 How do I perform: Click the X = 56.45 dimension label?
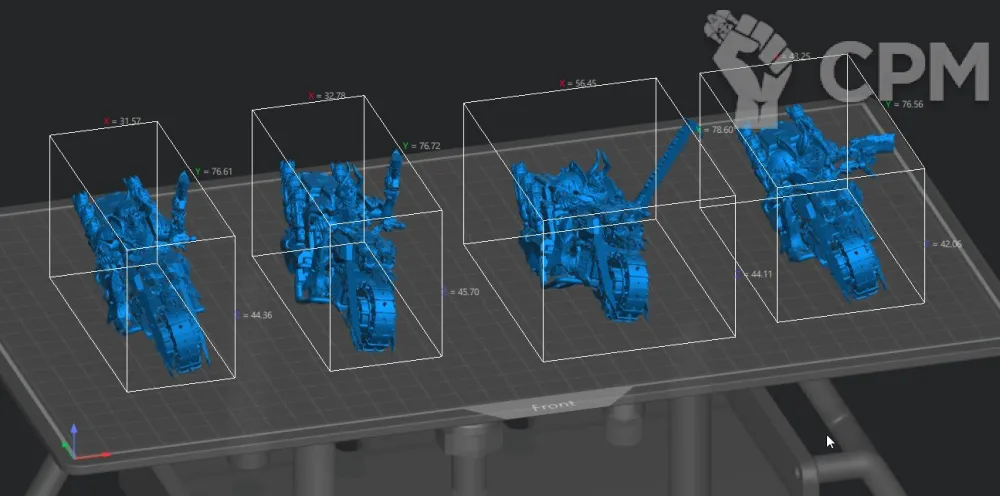[577, 84]
